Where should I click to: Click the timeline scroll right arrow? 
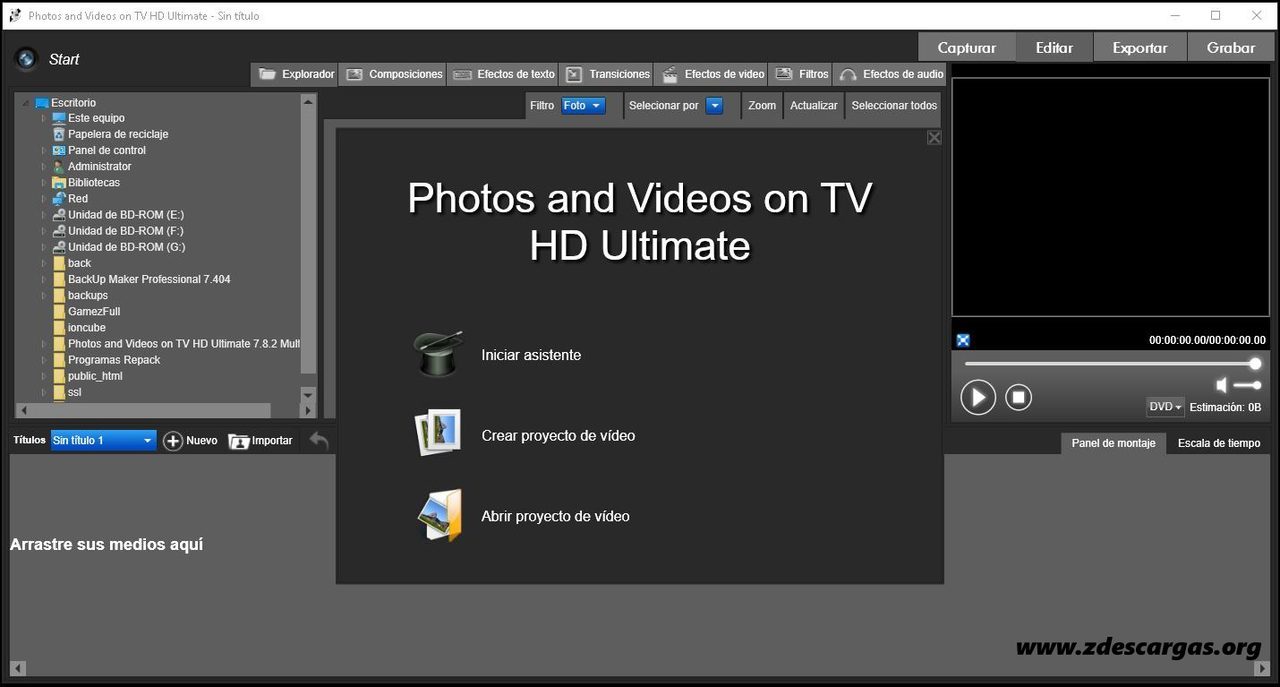[1263, 668]
